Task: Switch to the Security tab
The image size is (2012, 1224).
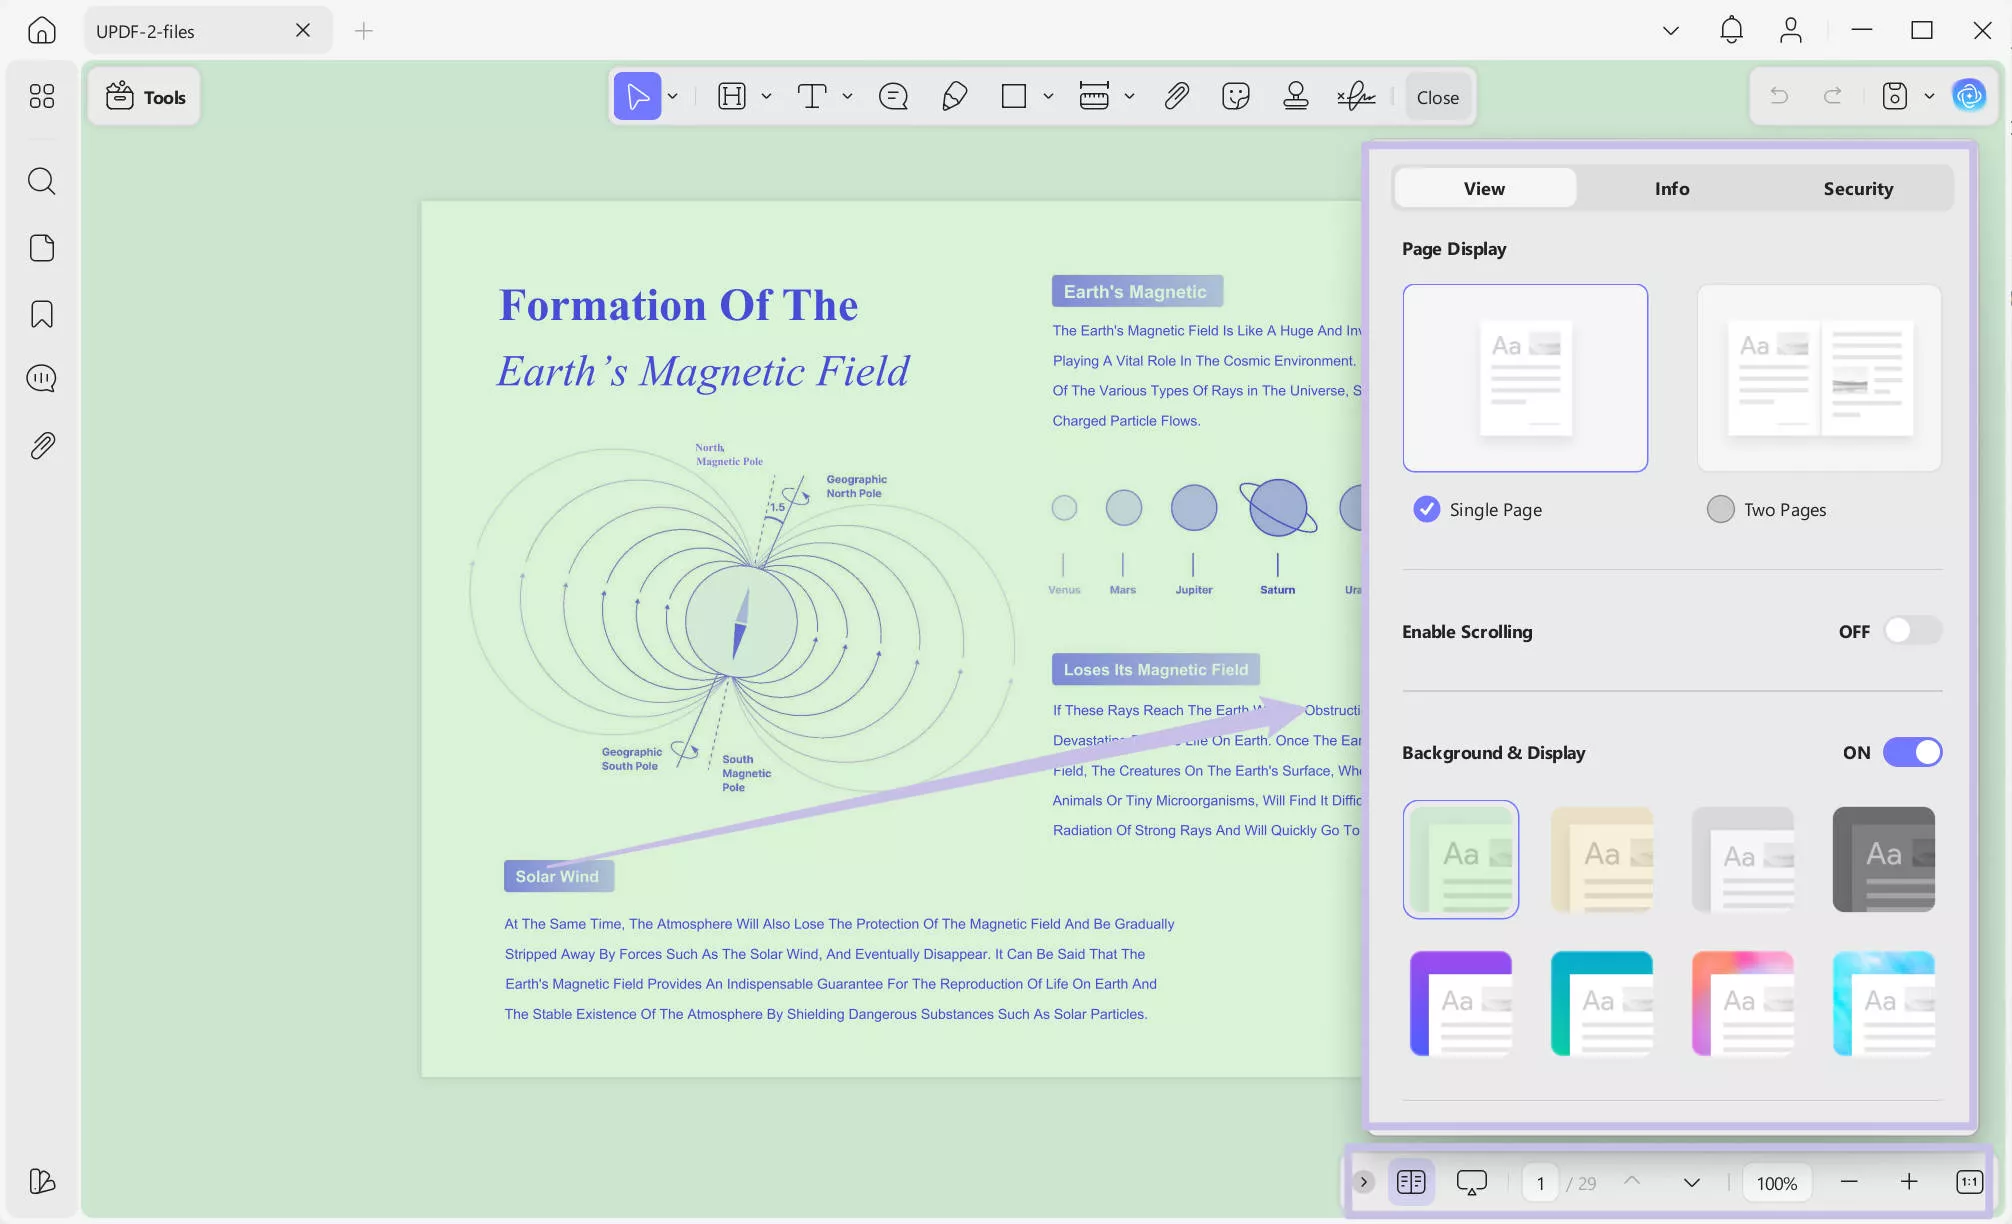Action: (1858, 188)
